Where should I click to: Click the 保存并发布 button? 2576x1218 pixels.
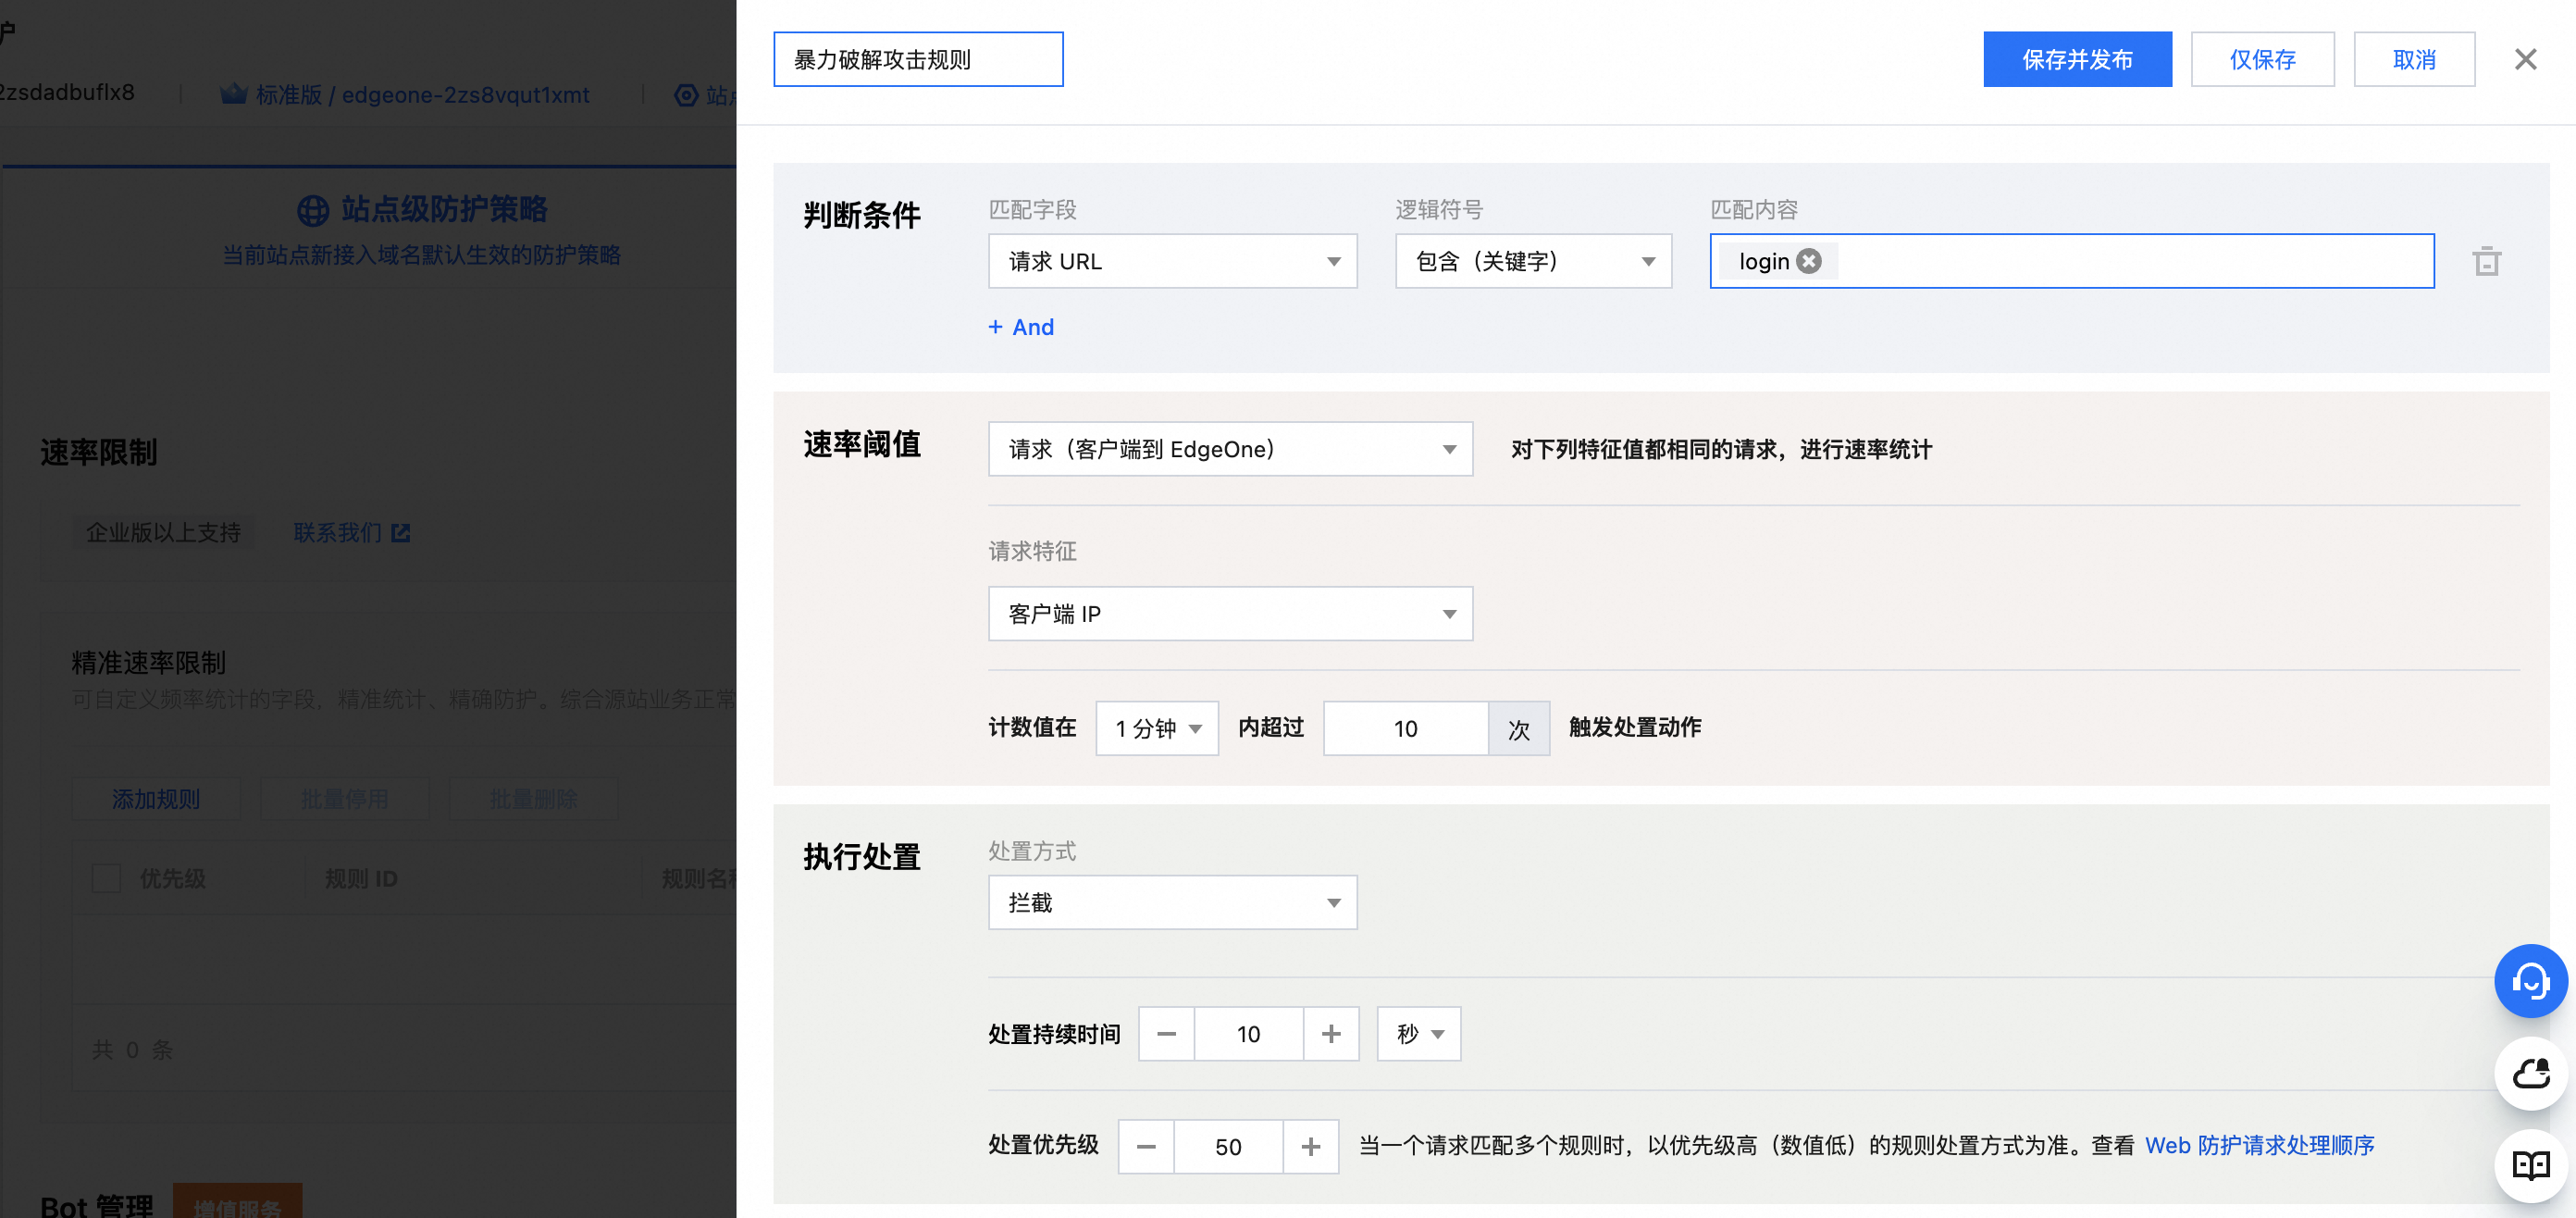pos(2077,59)
